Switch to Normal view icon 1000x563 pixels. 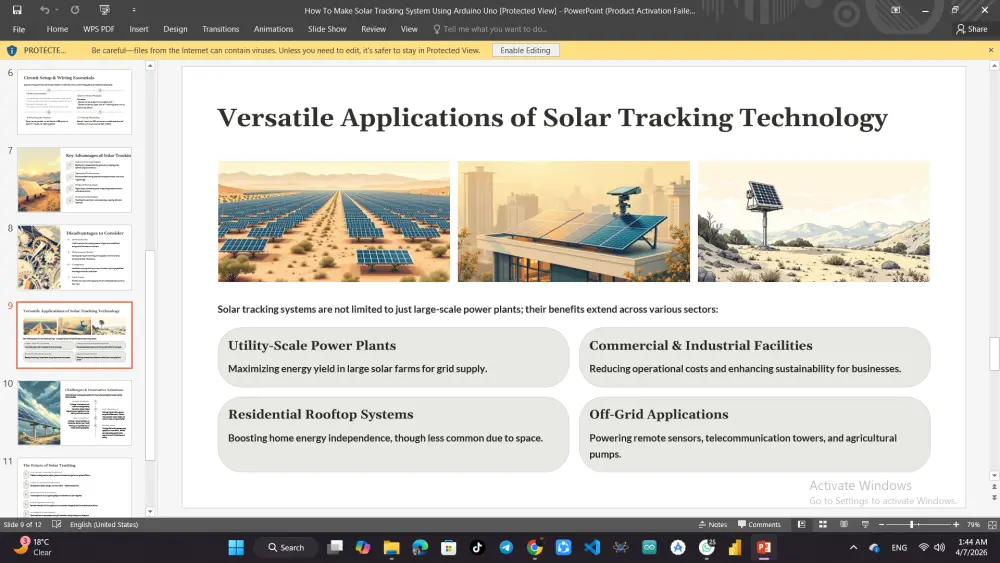(802, 525)
